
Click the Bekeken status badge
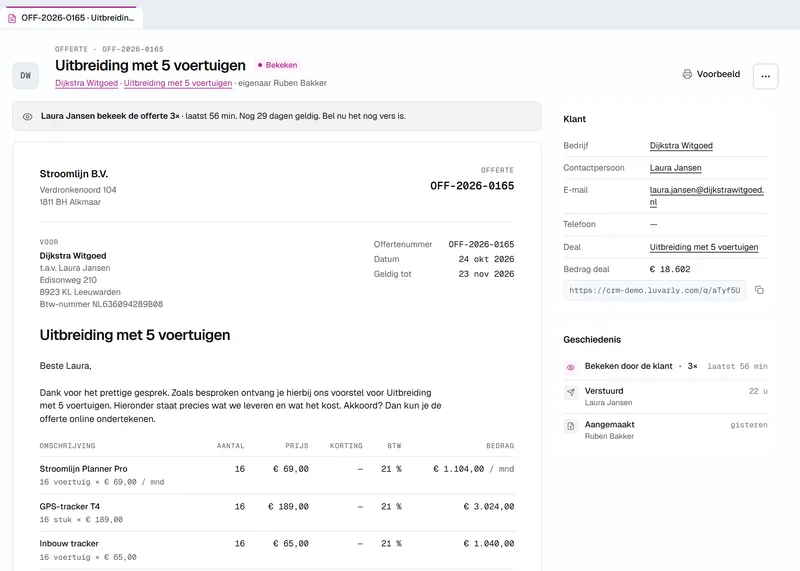277,65
